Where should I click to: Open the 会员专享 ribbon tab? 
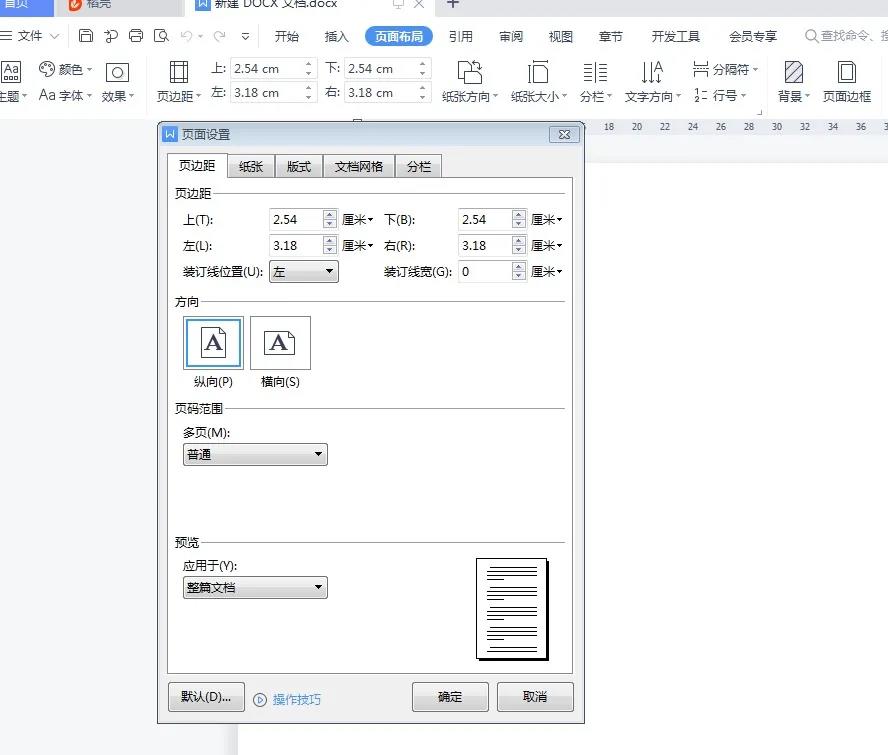tap(753, 36)
